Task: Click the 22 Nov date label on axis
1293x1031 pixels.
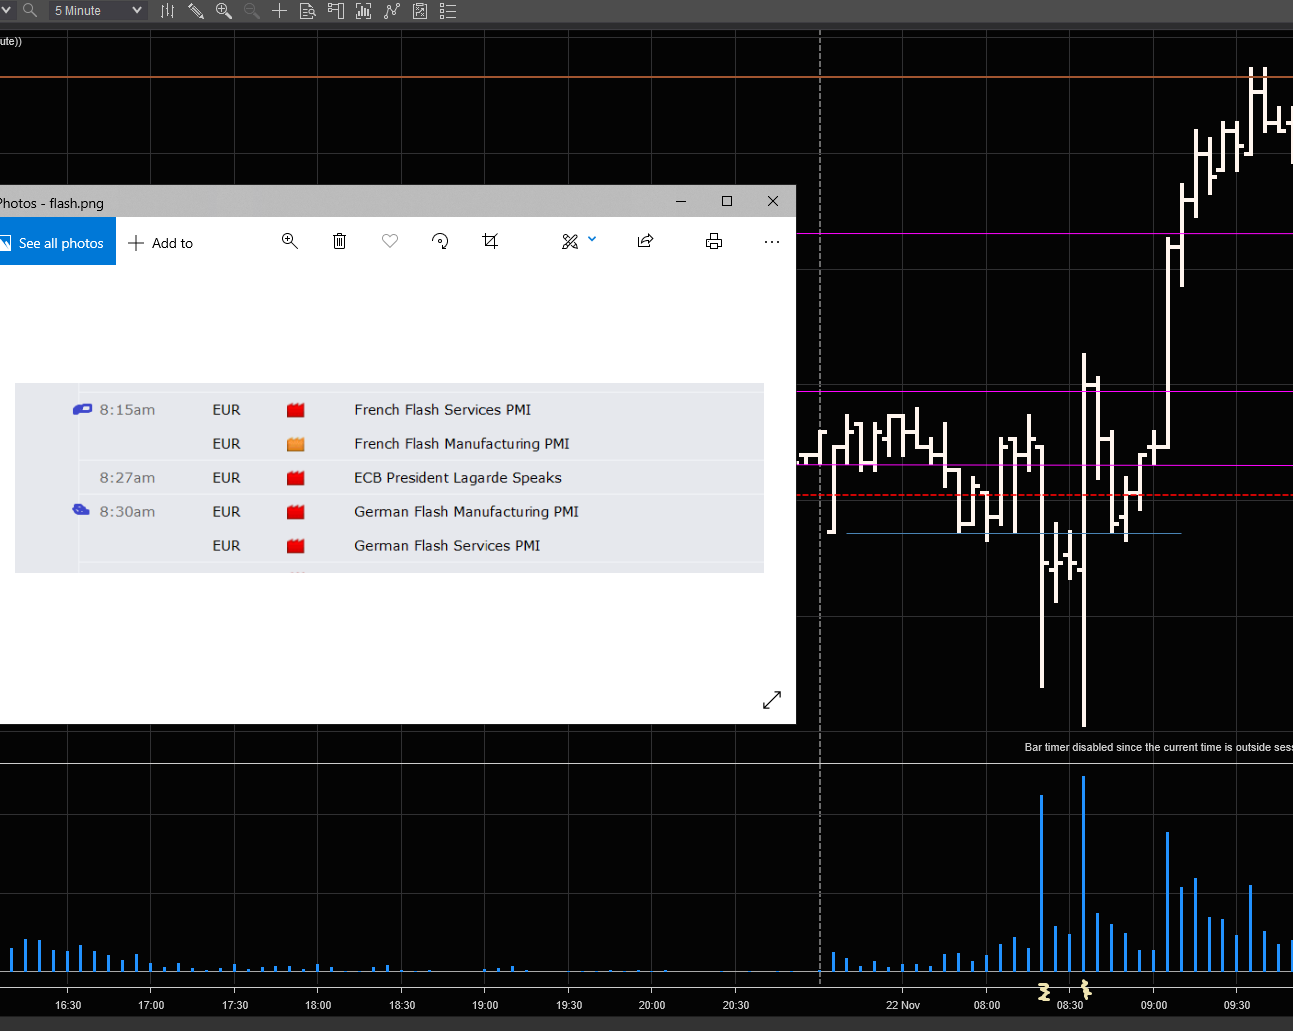Action: pos(903,1005)
